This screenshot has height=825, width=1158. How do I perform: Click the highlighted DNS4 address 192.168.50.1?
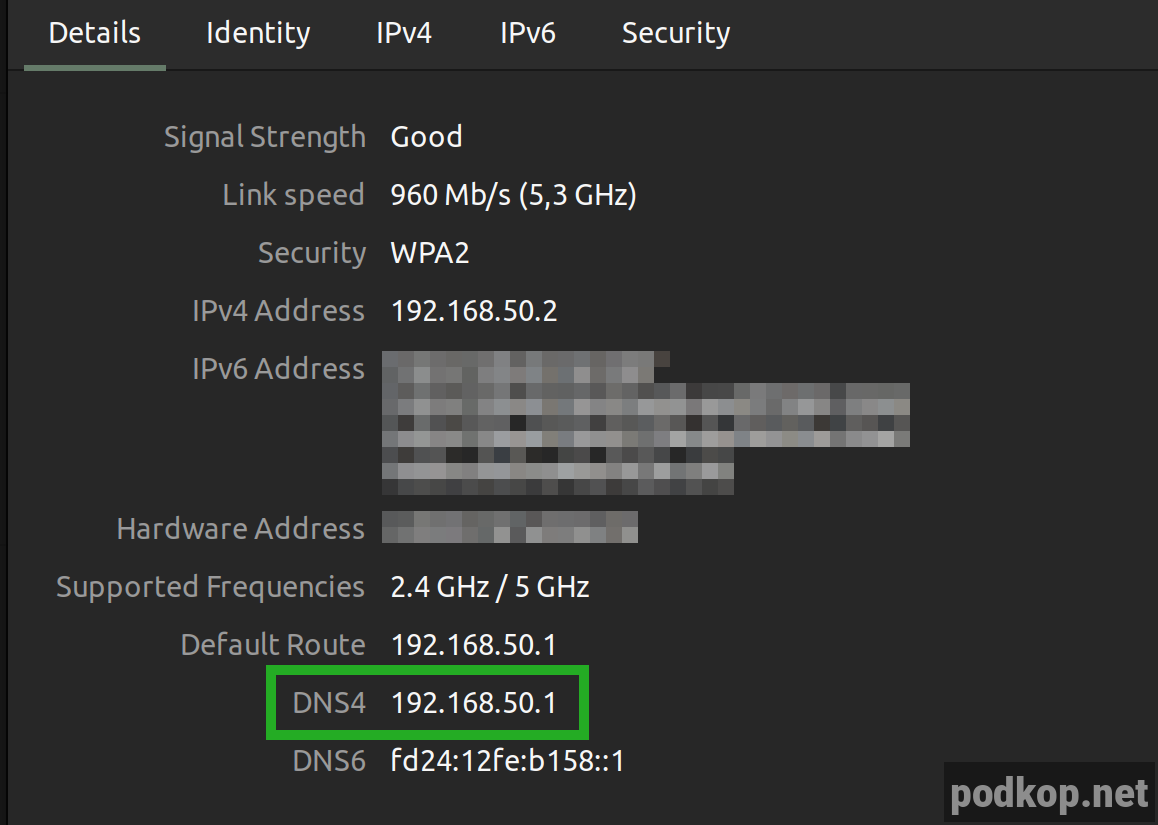(474, 702)
